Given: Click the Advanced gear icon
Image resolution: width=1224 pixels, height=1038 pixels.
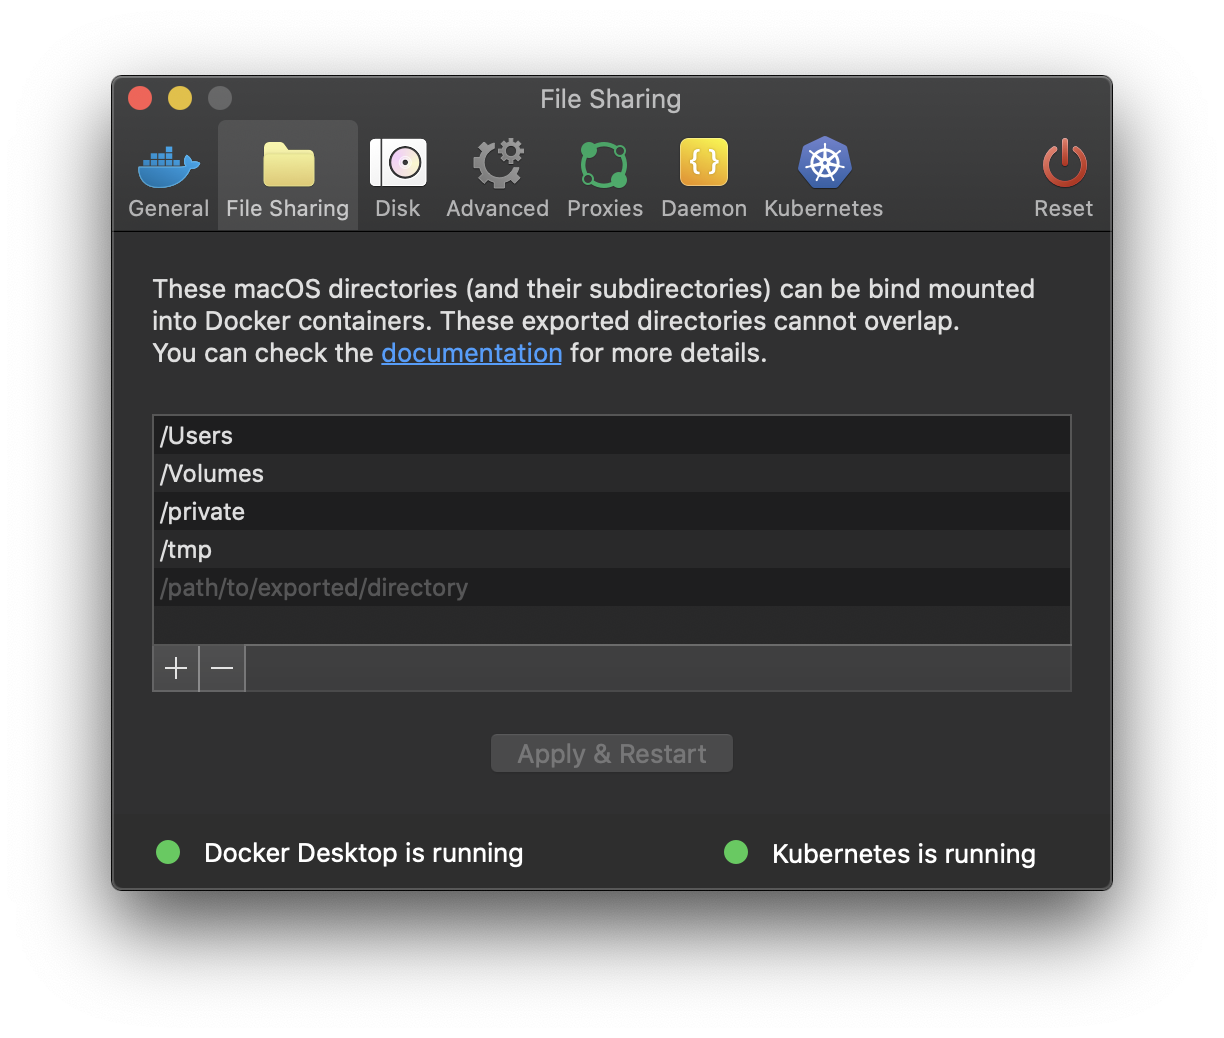Looking at the screenshot, I should [x=497, y=163].
